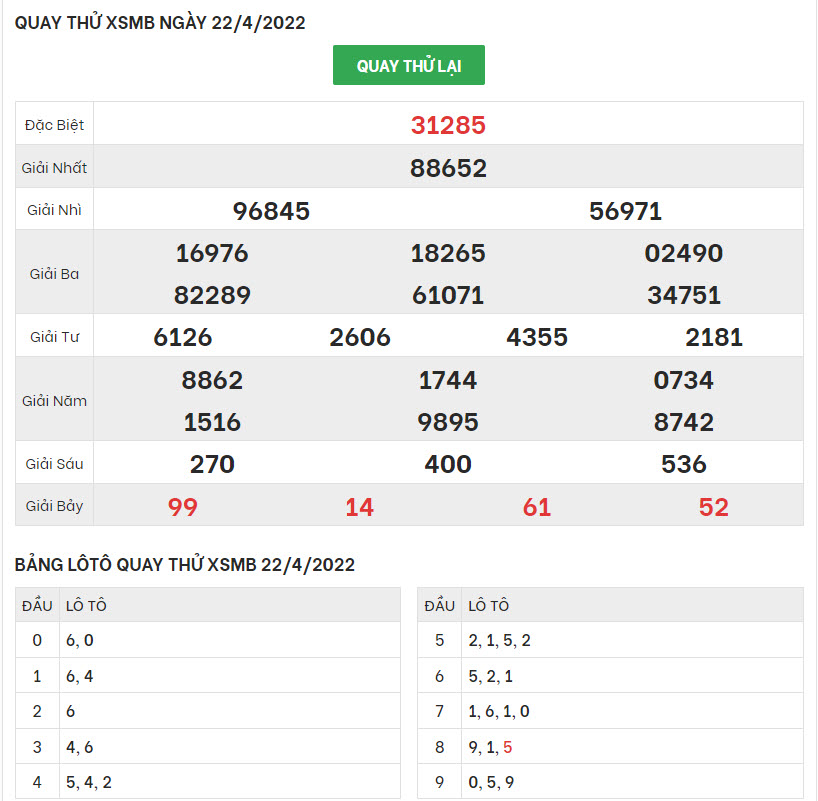Screen dimensions: 818x801
Task: Click the Đặc Biệt row label
Action: [55, 125]
